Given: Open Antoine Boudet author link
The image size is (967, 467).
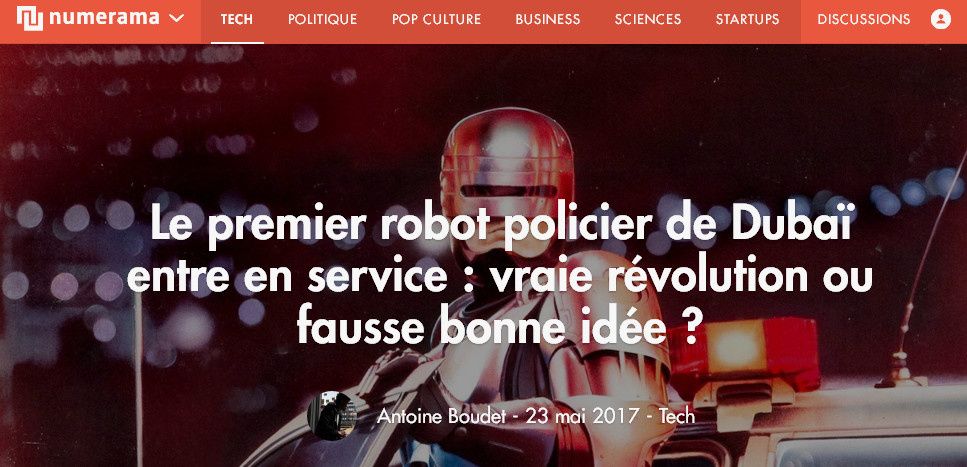Looking at the screenshot, I should point(442,416).
